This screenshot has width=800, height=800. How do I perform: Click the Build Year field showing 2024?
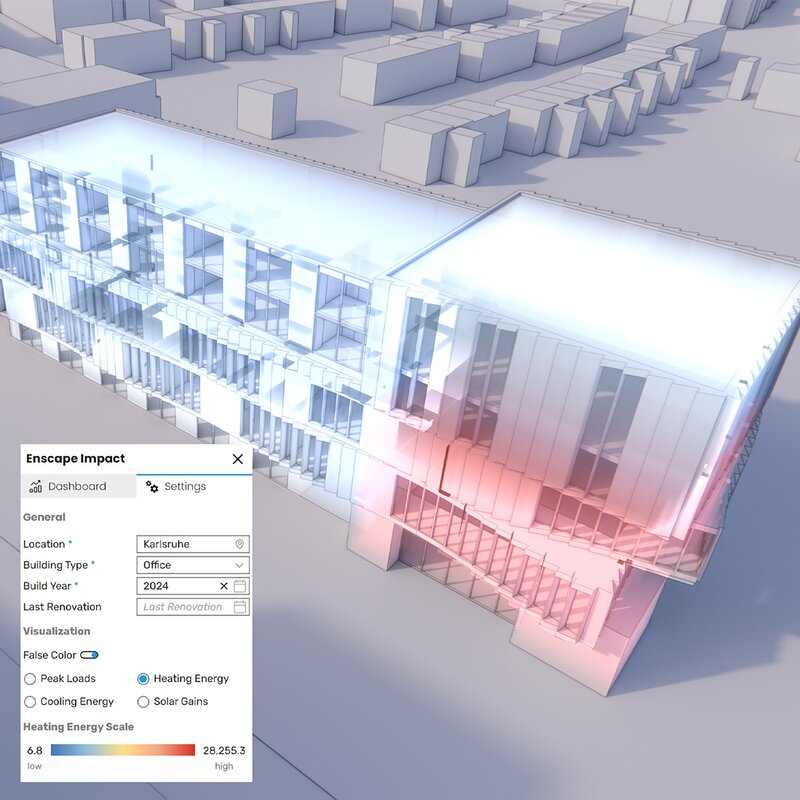tap(178, 586)
